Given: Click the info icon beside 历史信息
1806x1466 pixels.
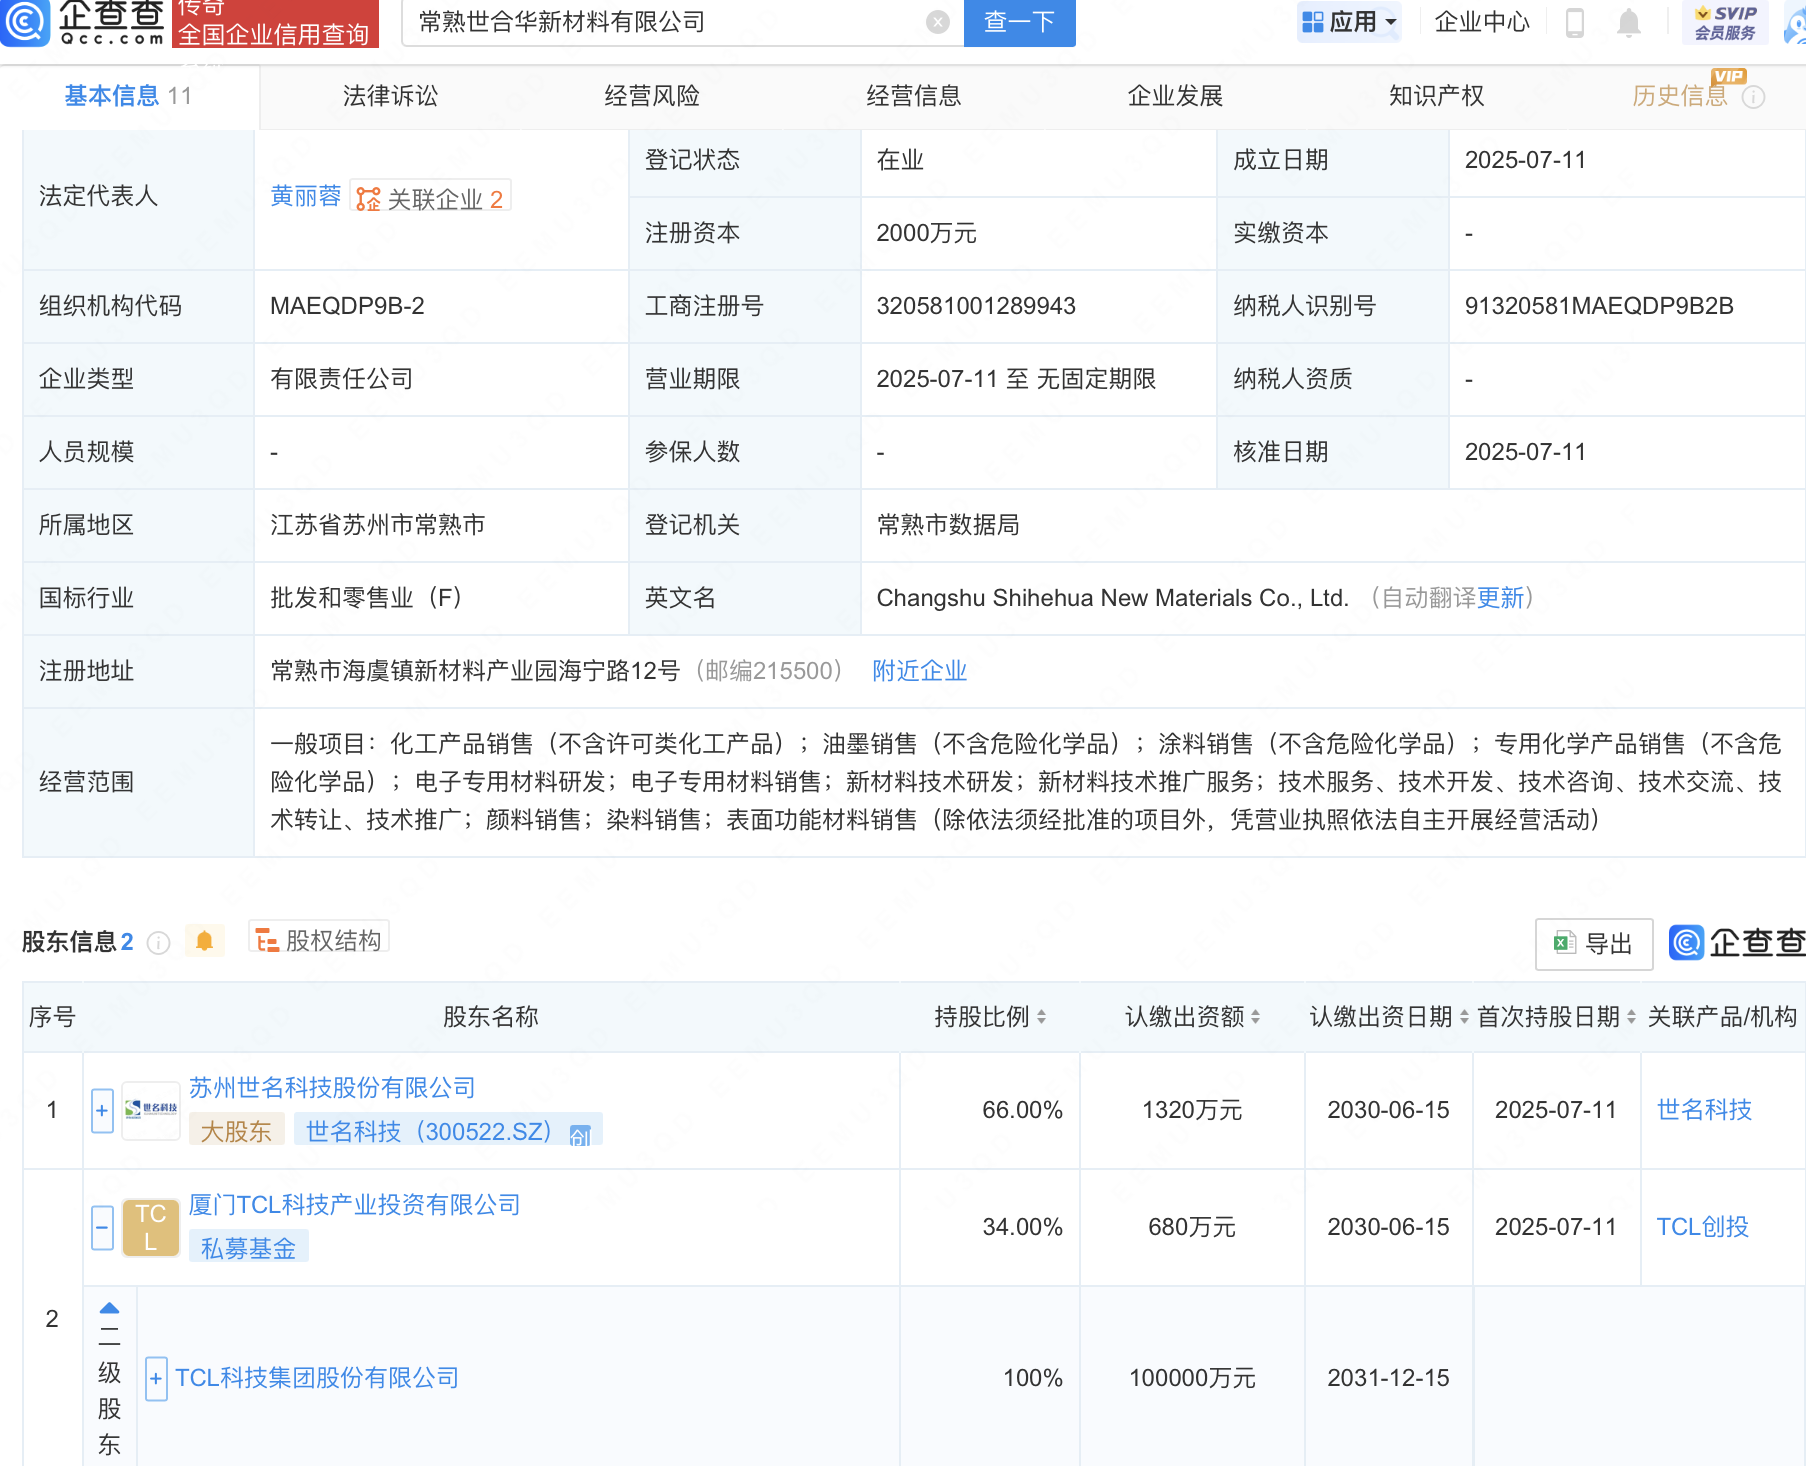Looking at the screenshot, I should [1753, 97].
